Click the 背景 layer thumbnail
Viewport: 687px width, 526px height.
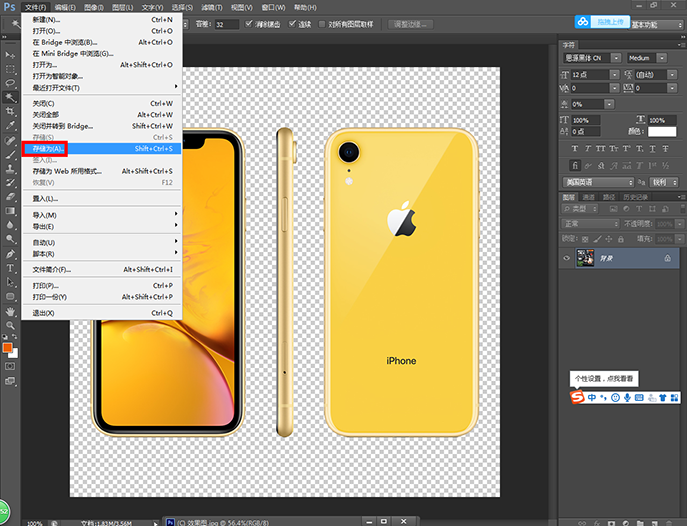[x=585, y=258]
